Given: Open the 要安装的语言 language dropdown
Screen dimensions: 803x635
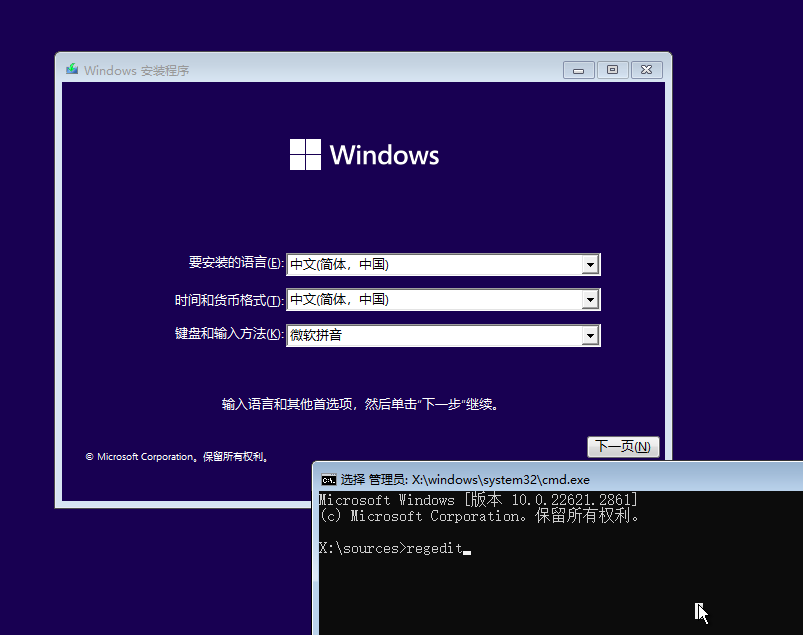Looking at the screenshot, I should [x=591, y=263].
